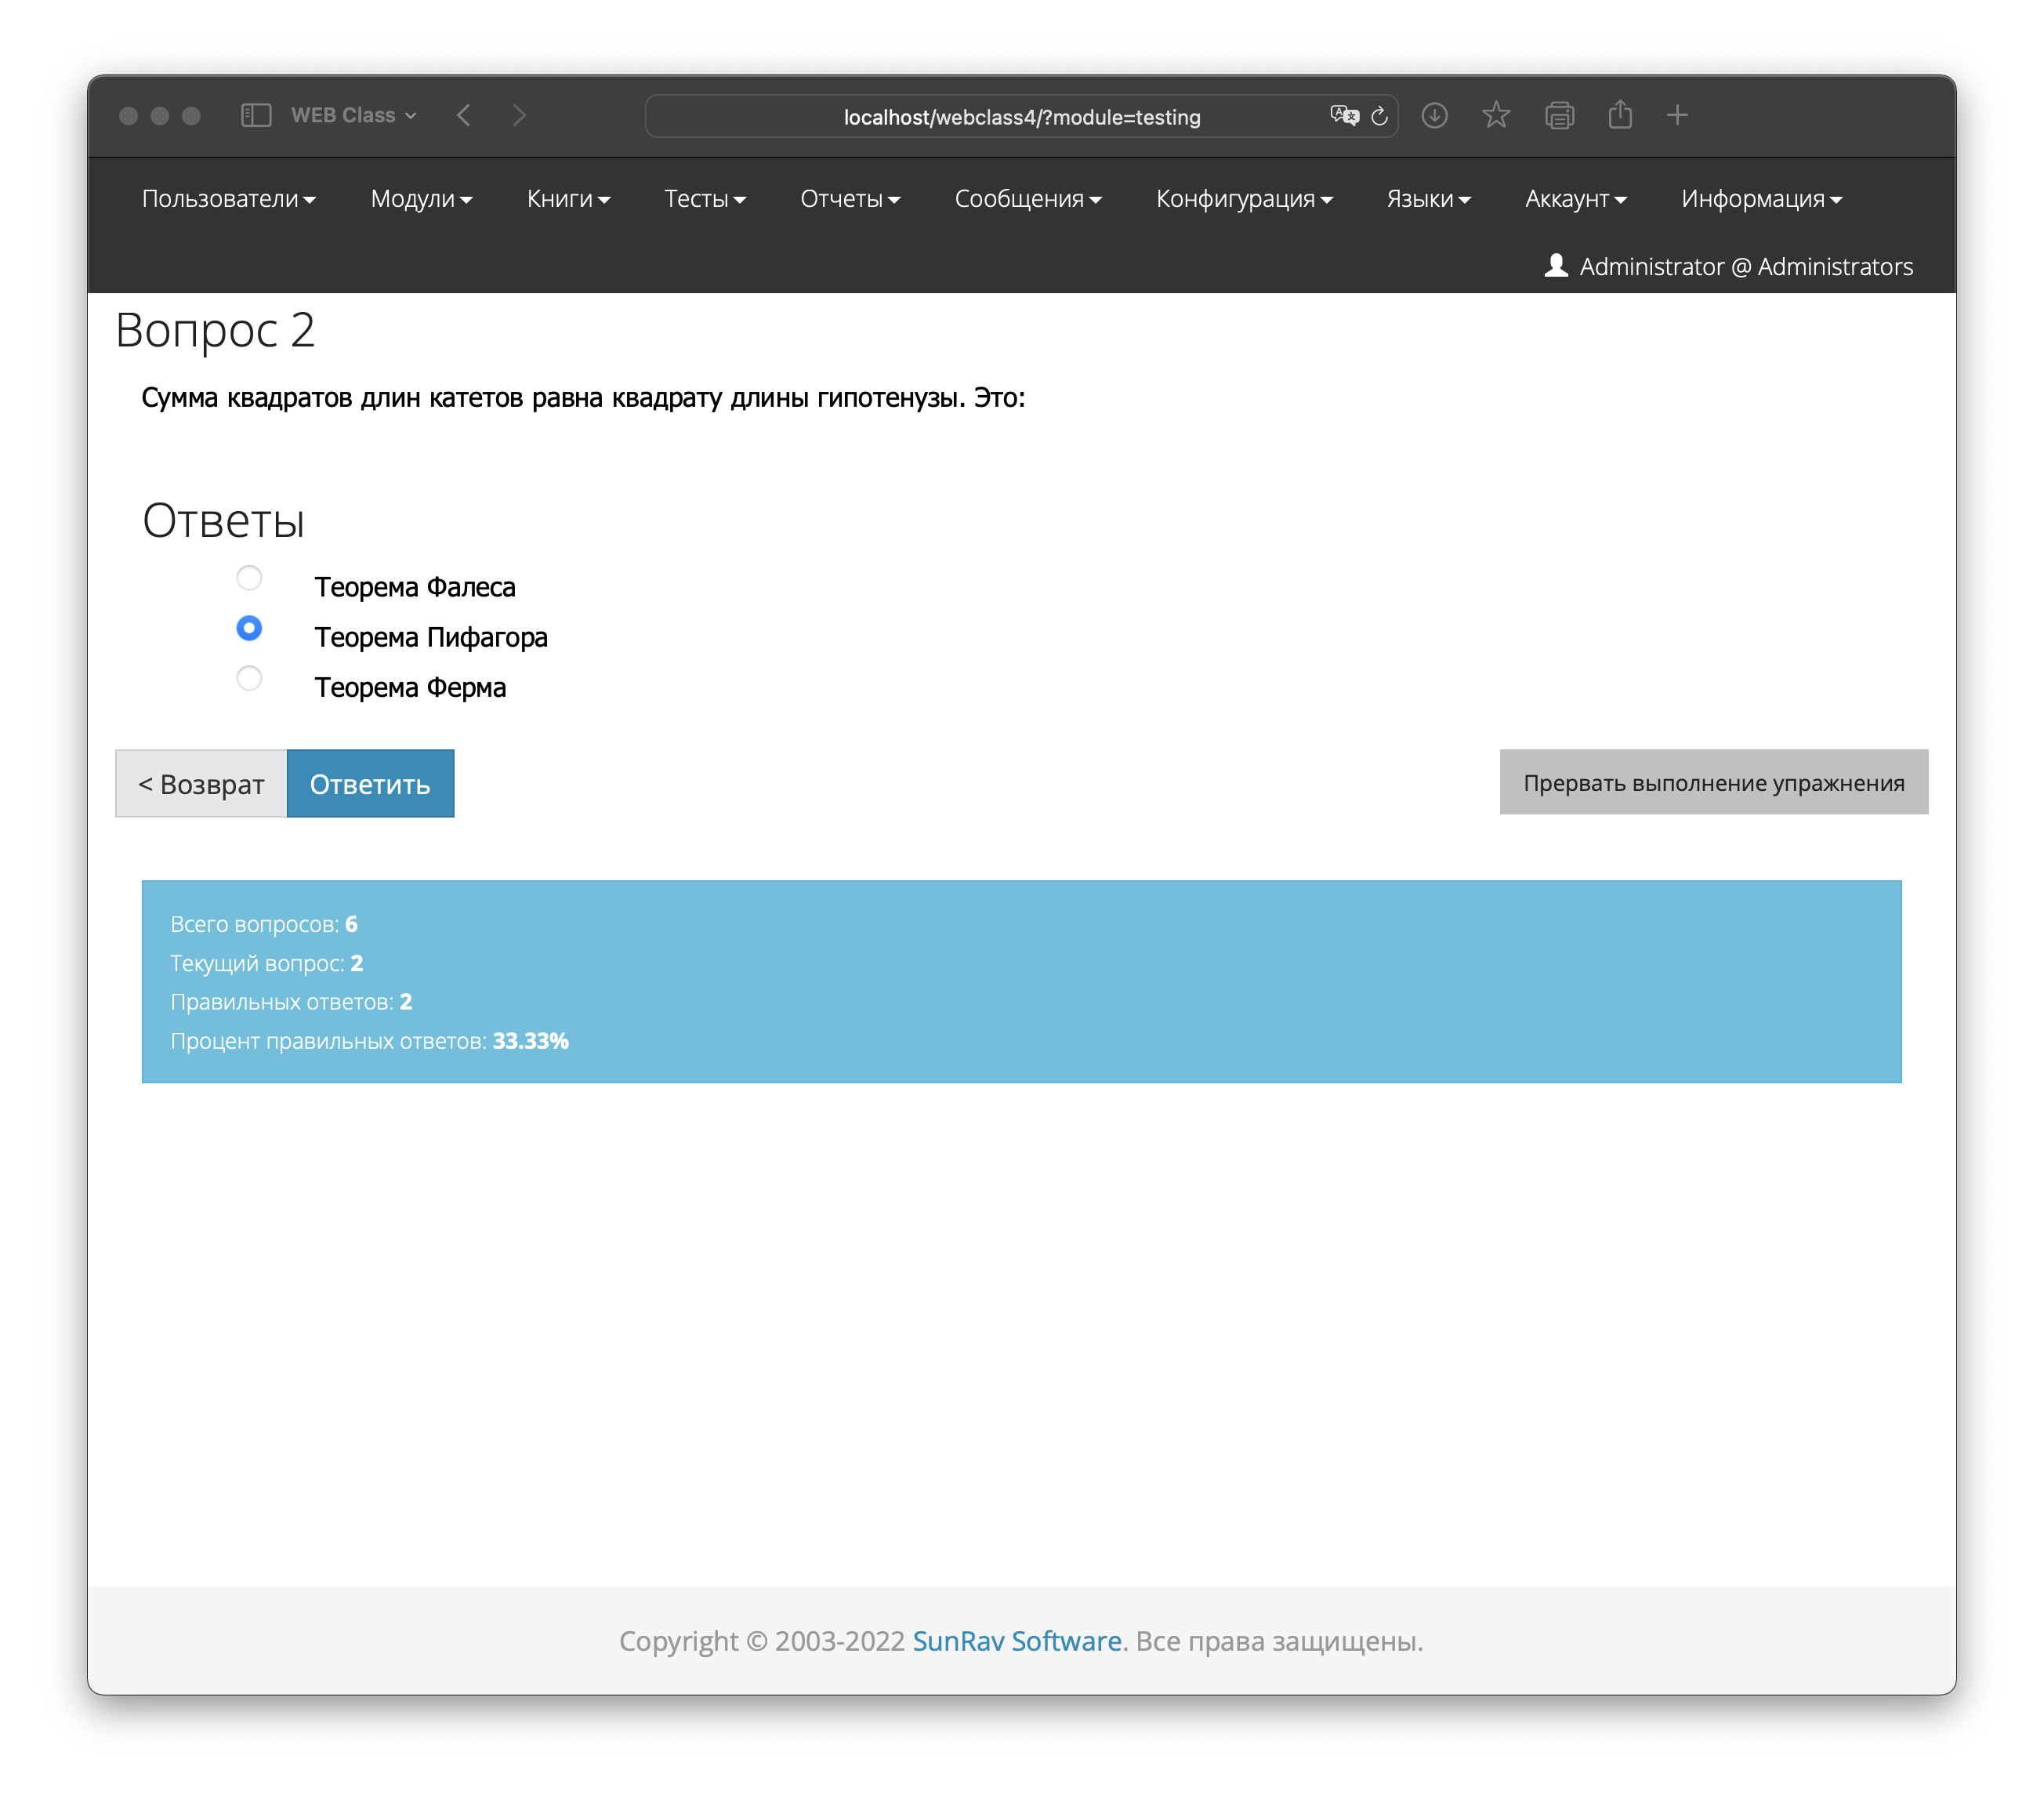Image resolution: width=2044 pixels, height=1795 pixels.
Task: Click Administrator @ Administrators text
Action: click(x=1745, y=266)
